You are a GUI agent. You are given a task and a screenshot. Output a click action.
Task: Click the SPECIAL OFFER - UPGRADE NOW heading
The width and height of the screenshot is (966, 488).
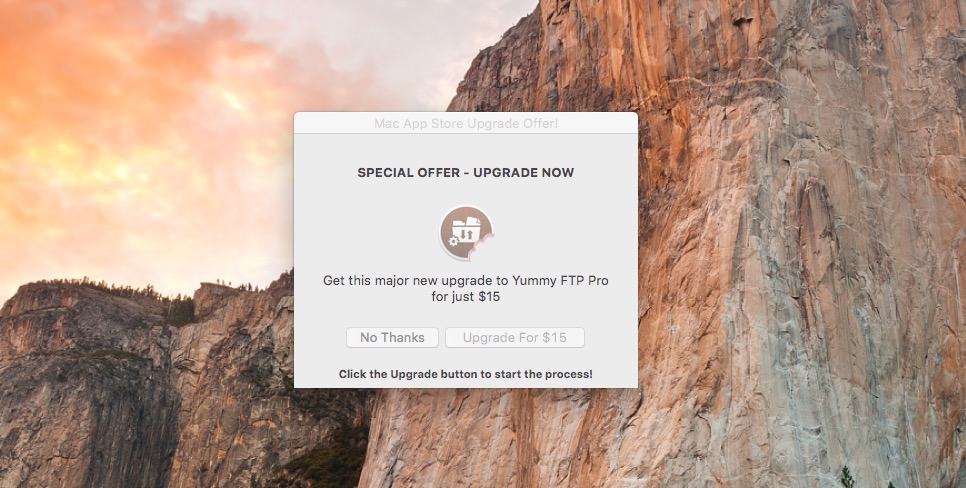tap(466, 173)
